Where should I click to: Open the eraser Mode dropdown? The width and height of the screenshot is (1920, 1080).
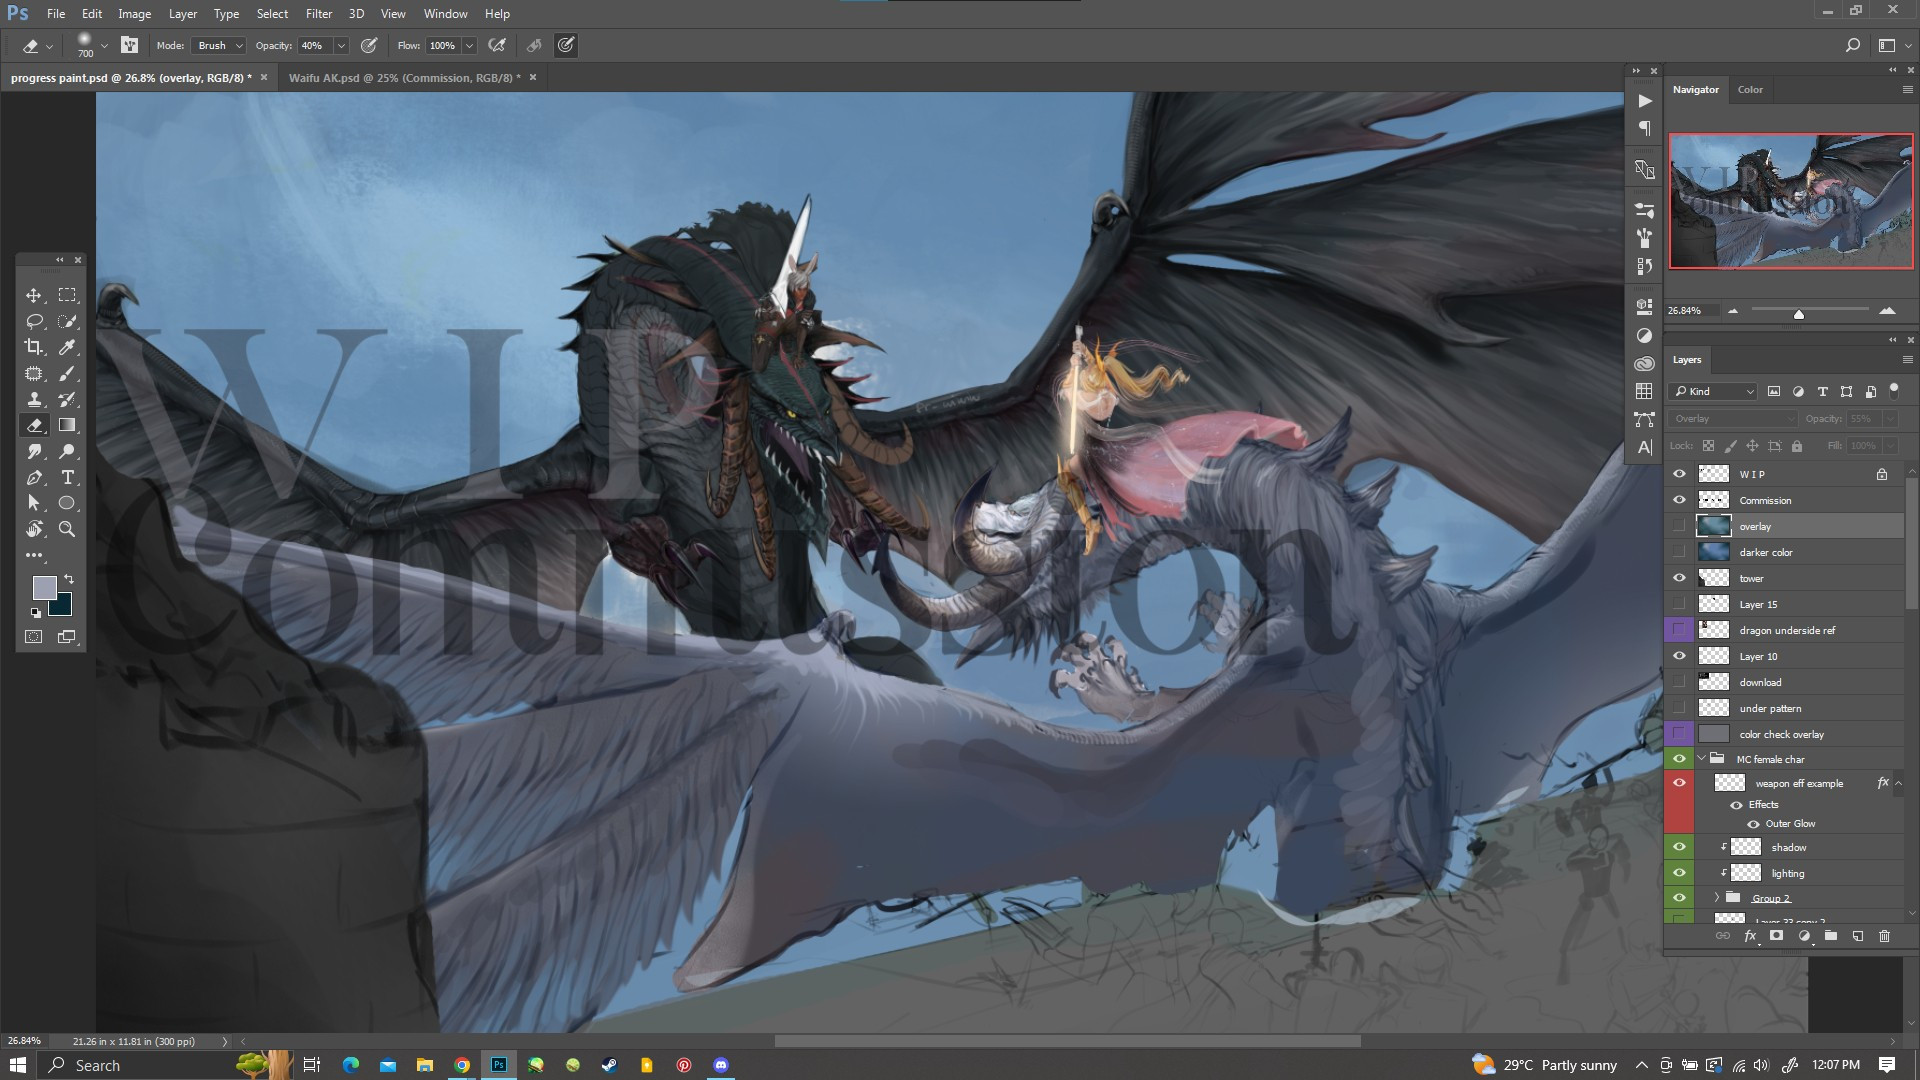[218, 46]
